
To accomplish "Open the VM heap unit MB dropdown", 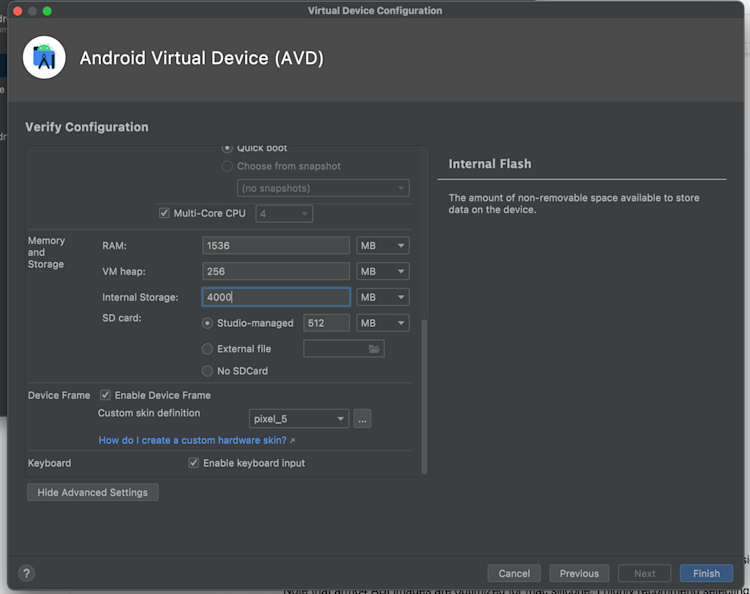I will pos(383,271).
